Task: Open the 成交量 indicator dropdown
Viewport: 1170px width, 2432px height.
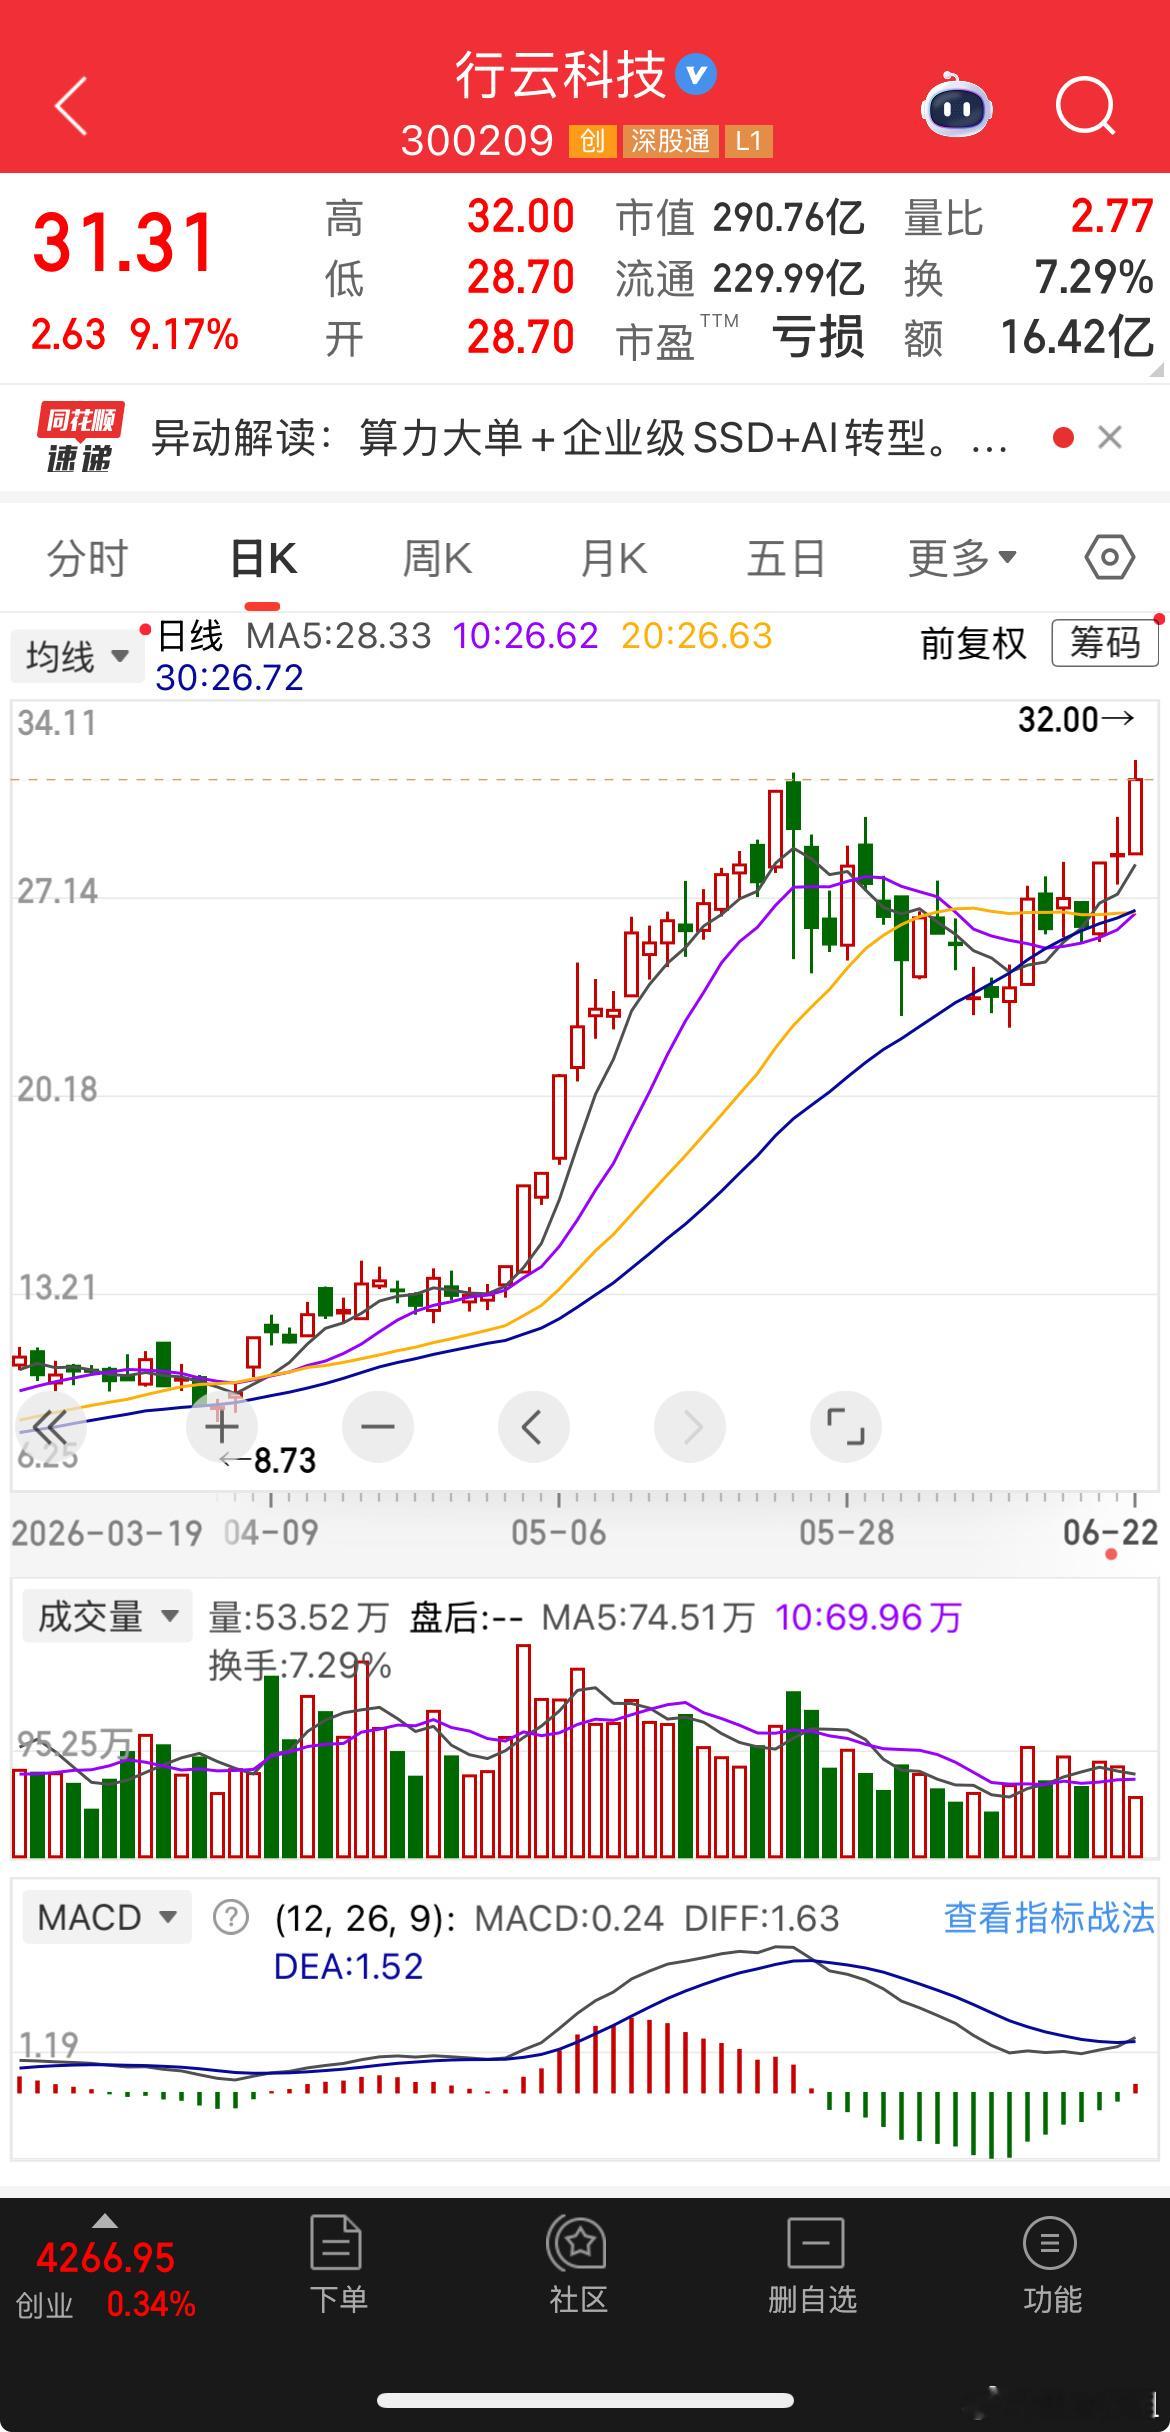Action: pyautogui.click(x=107, y=1616)
